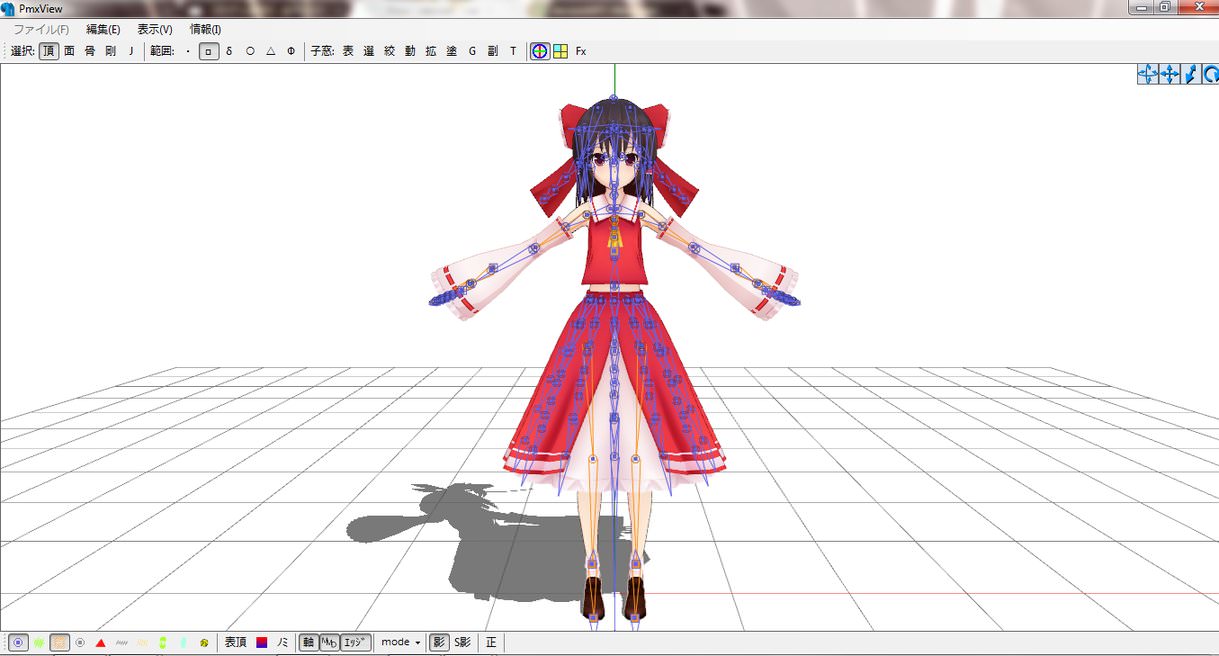The height and width of the screenshot is (656, 1219).
Task: Open the T sub-window
Action: click(x=513, y=51)
